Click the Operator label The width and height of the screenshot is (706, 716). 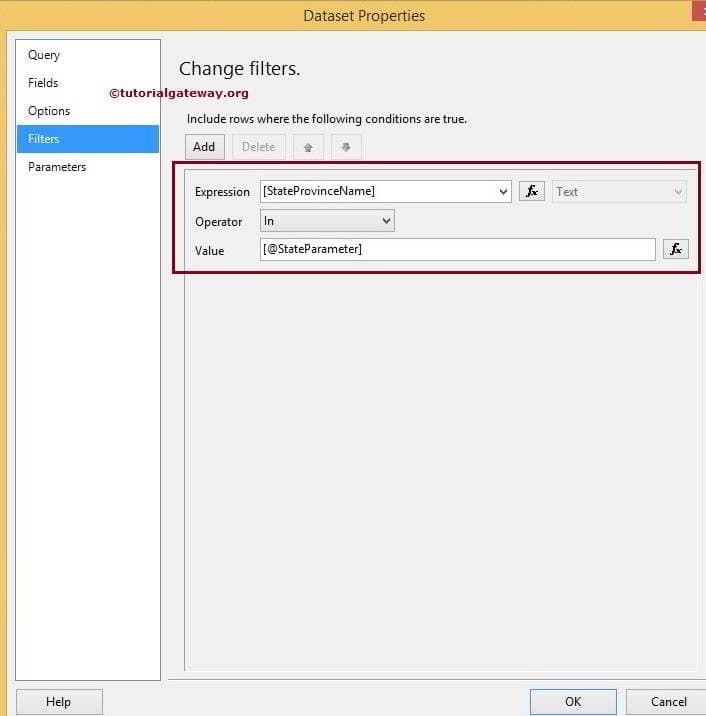click(x=218, y=222)
